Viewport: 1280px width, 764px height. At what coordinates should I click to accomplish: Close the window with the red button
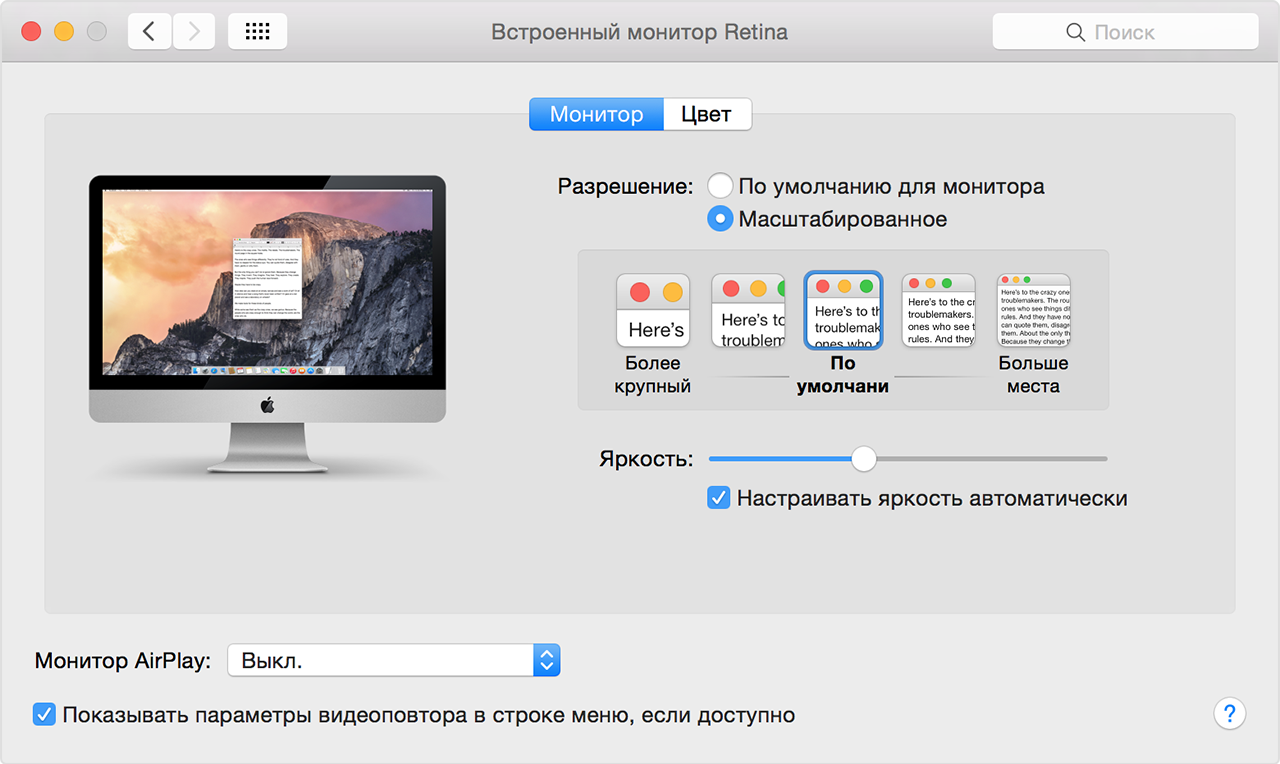click(31, 31)
